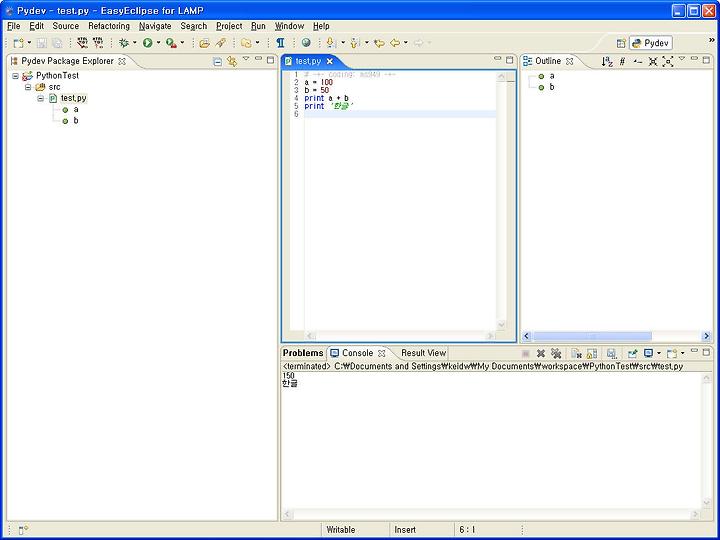
Task: Open Display Selected Console dropdown arrow
Action: pyautogui.click(x=659, y=353)
